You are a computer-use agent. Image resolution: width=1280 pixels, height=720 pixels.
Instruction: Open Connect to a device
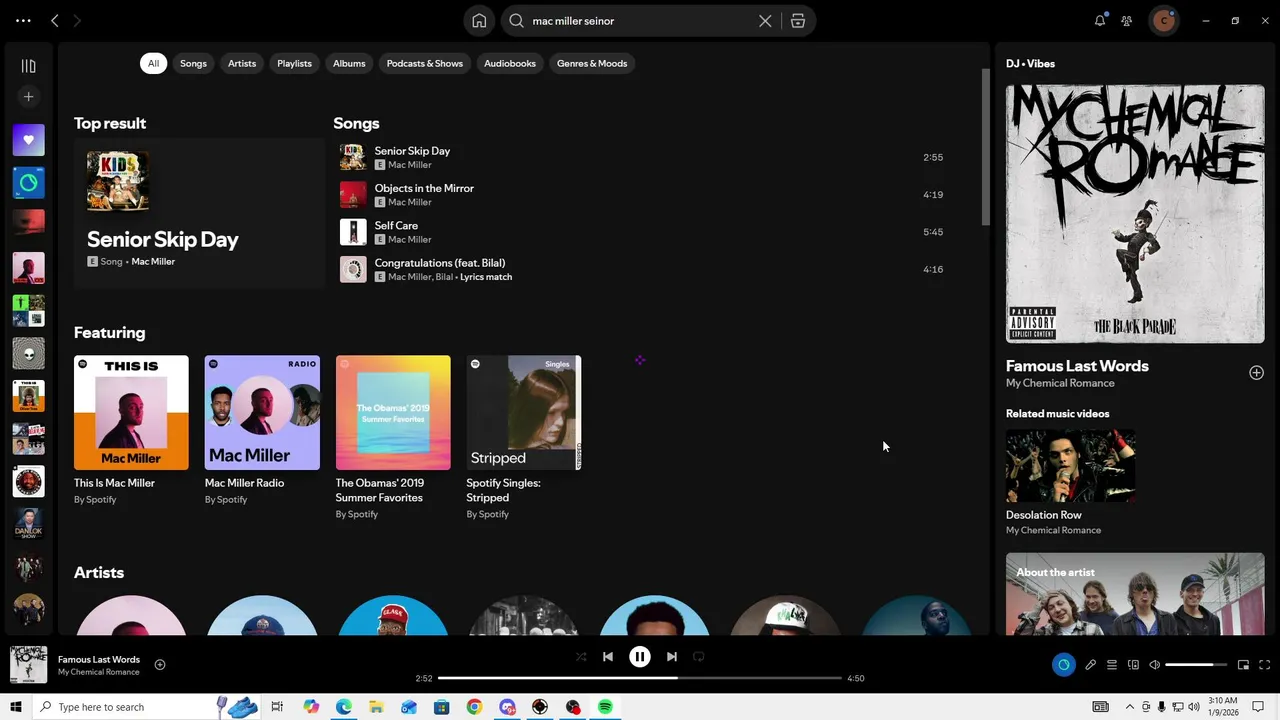[x=1133, y=665]
